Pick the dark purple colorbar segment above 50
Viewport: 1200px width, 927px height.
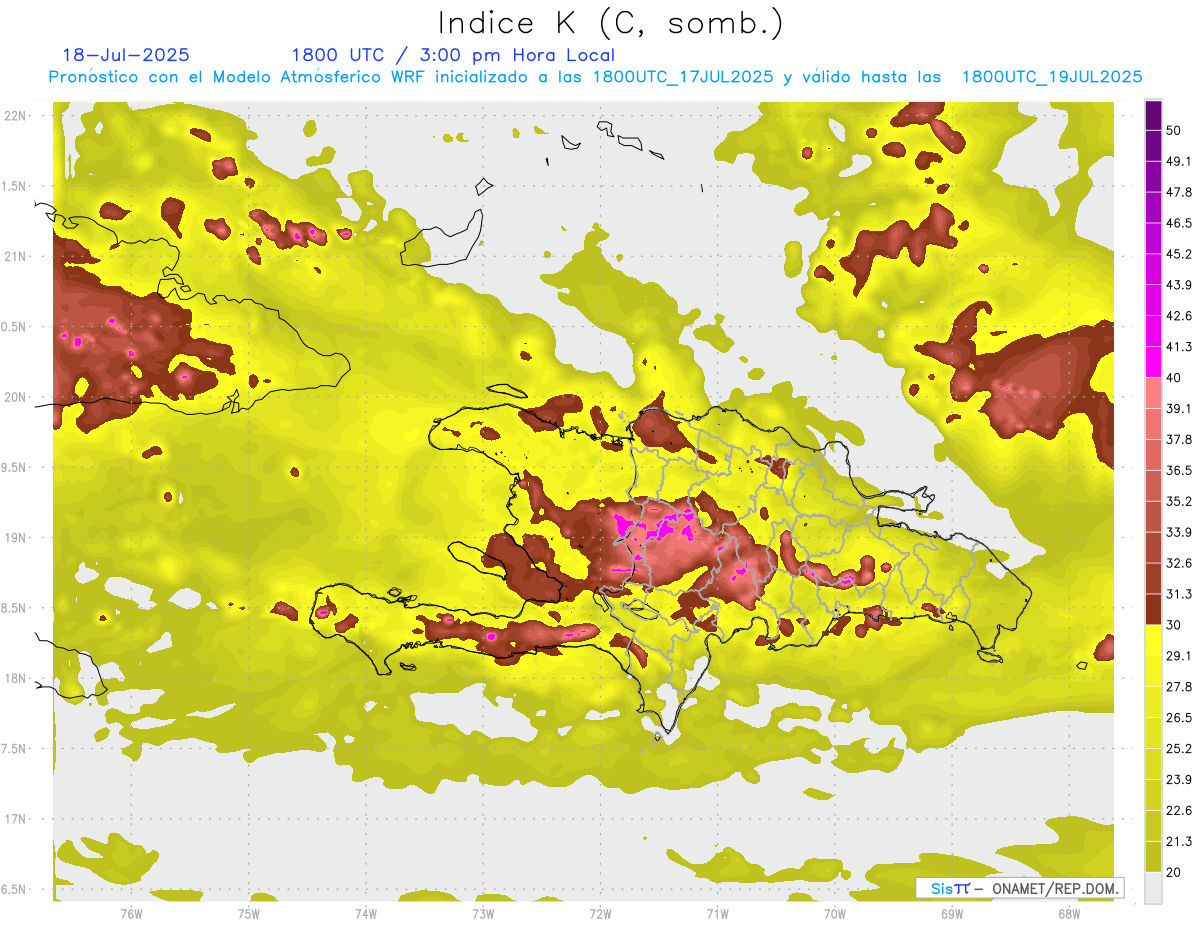tap(1153, 115)
